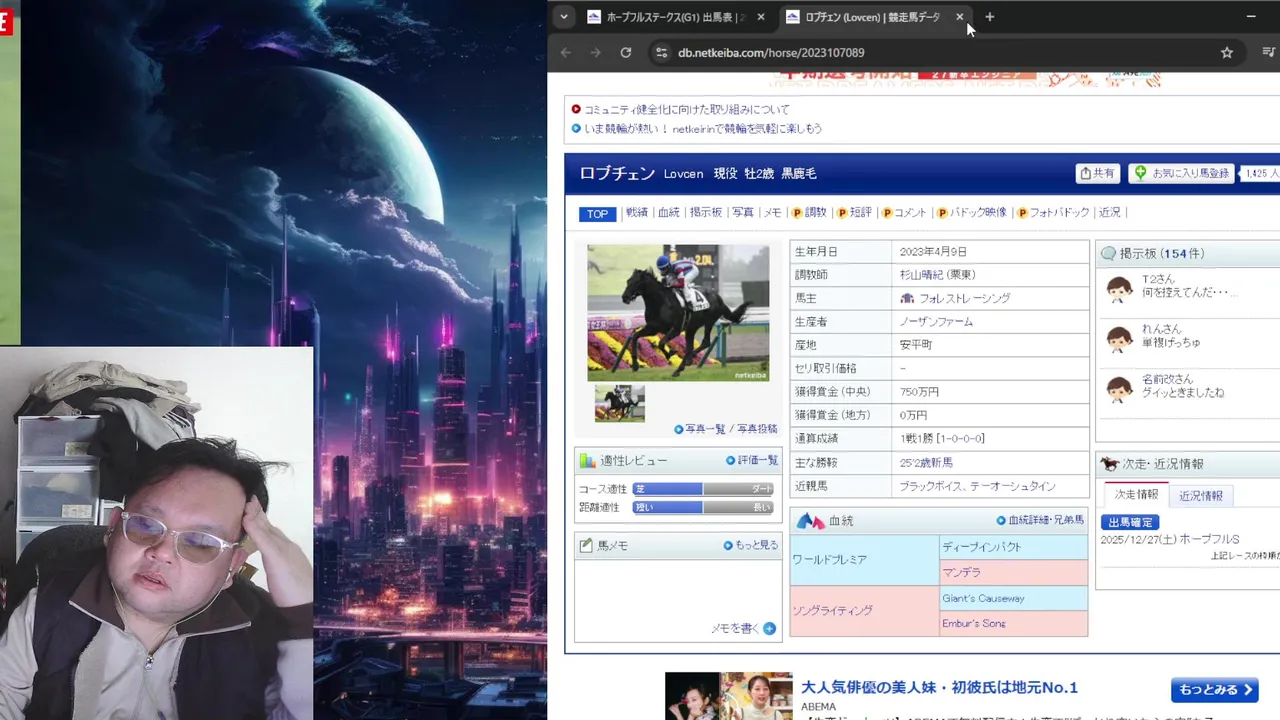Open 25'2歳新馬 race link

click(926, 462)
